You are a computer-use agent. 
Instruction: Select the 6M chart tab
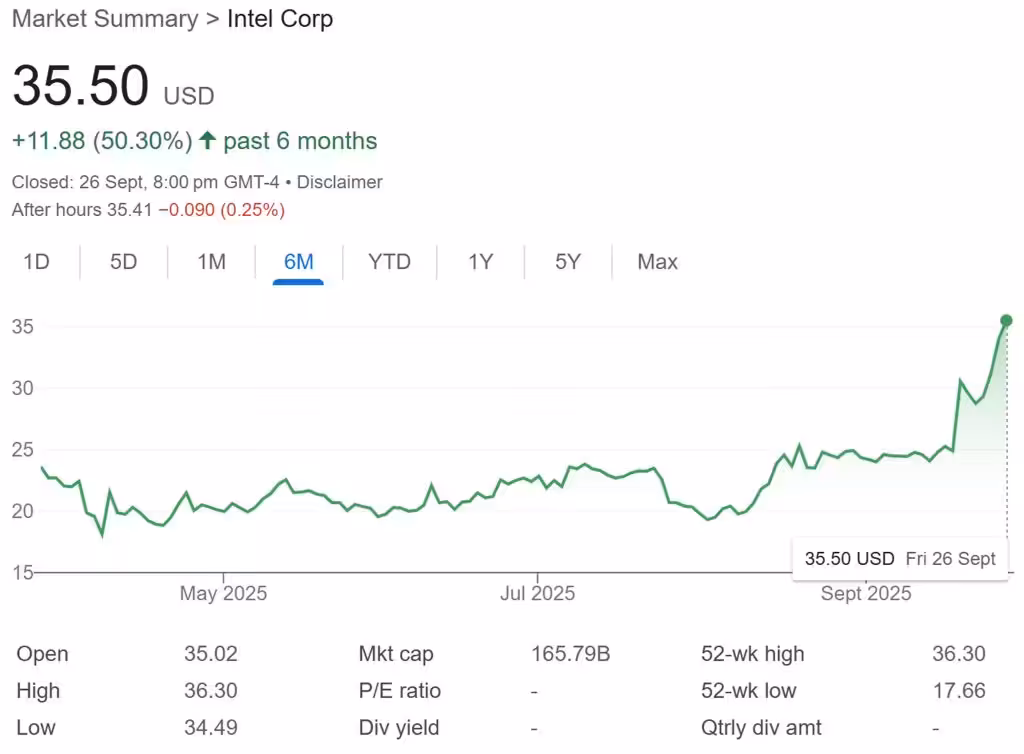point(298,261)
